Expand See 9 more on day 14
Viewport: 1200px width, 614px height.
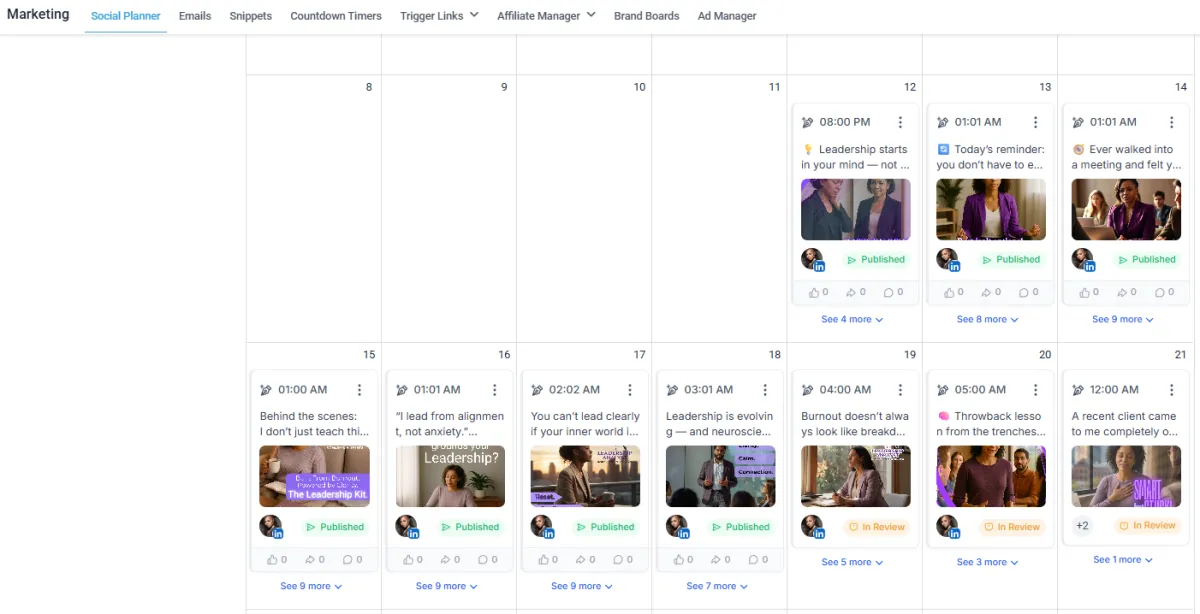[1122, 319]
